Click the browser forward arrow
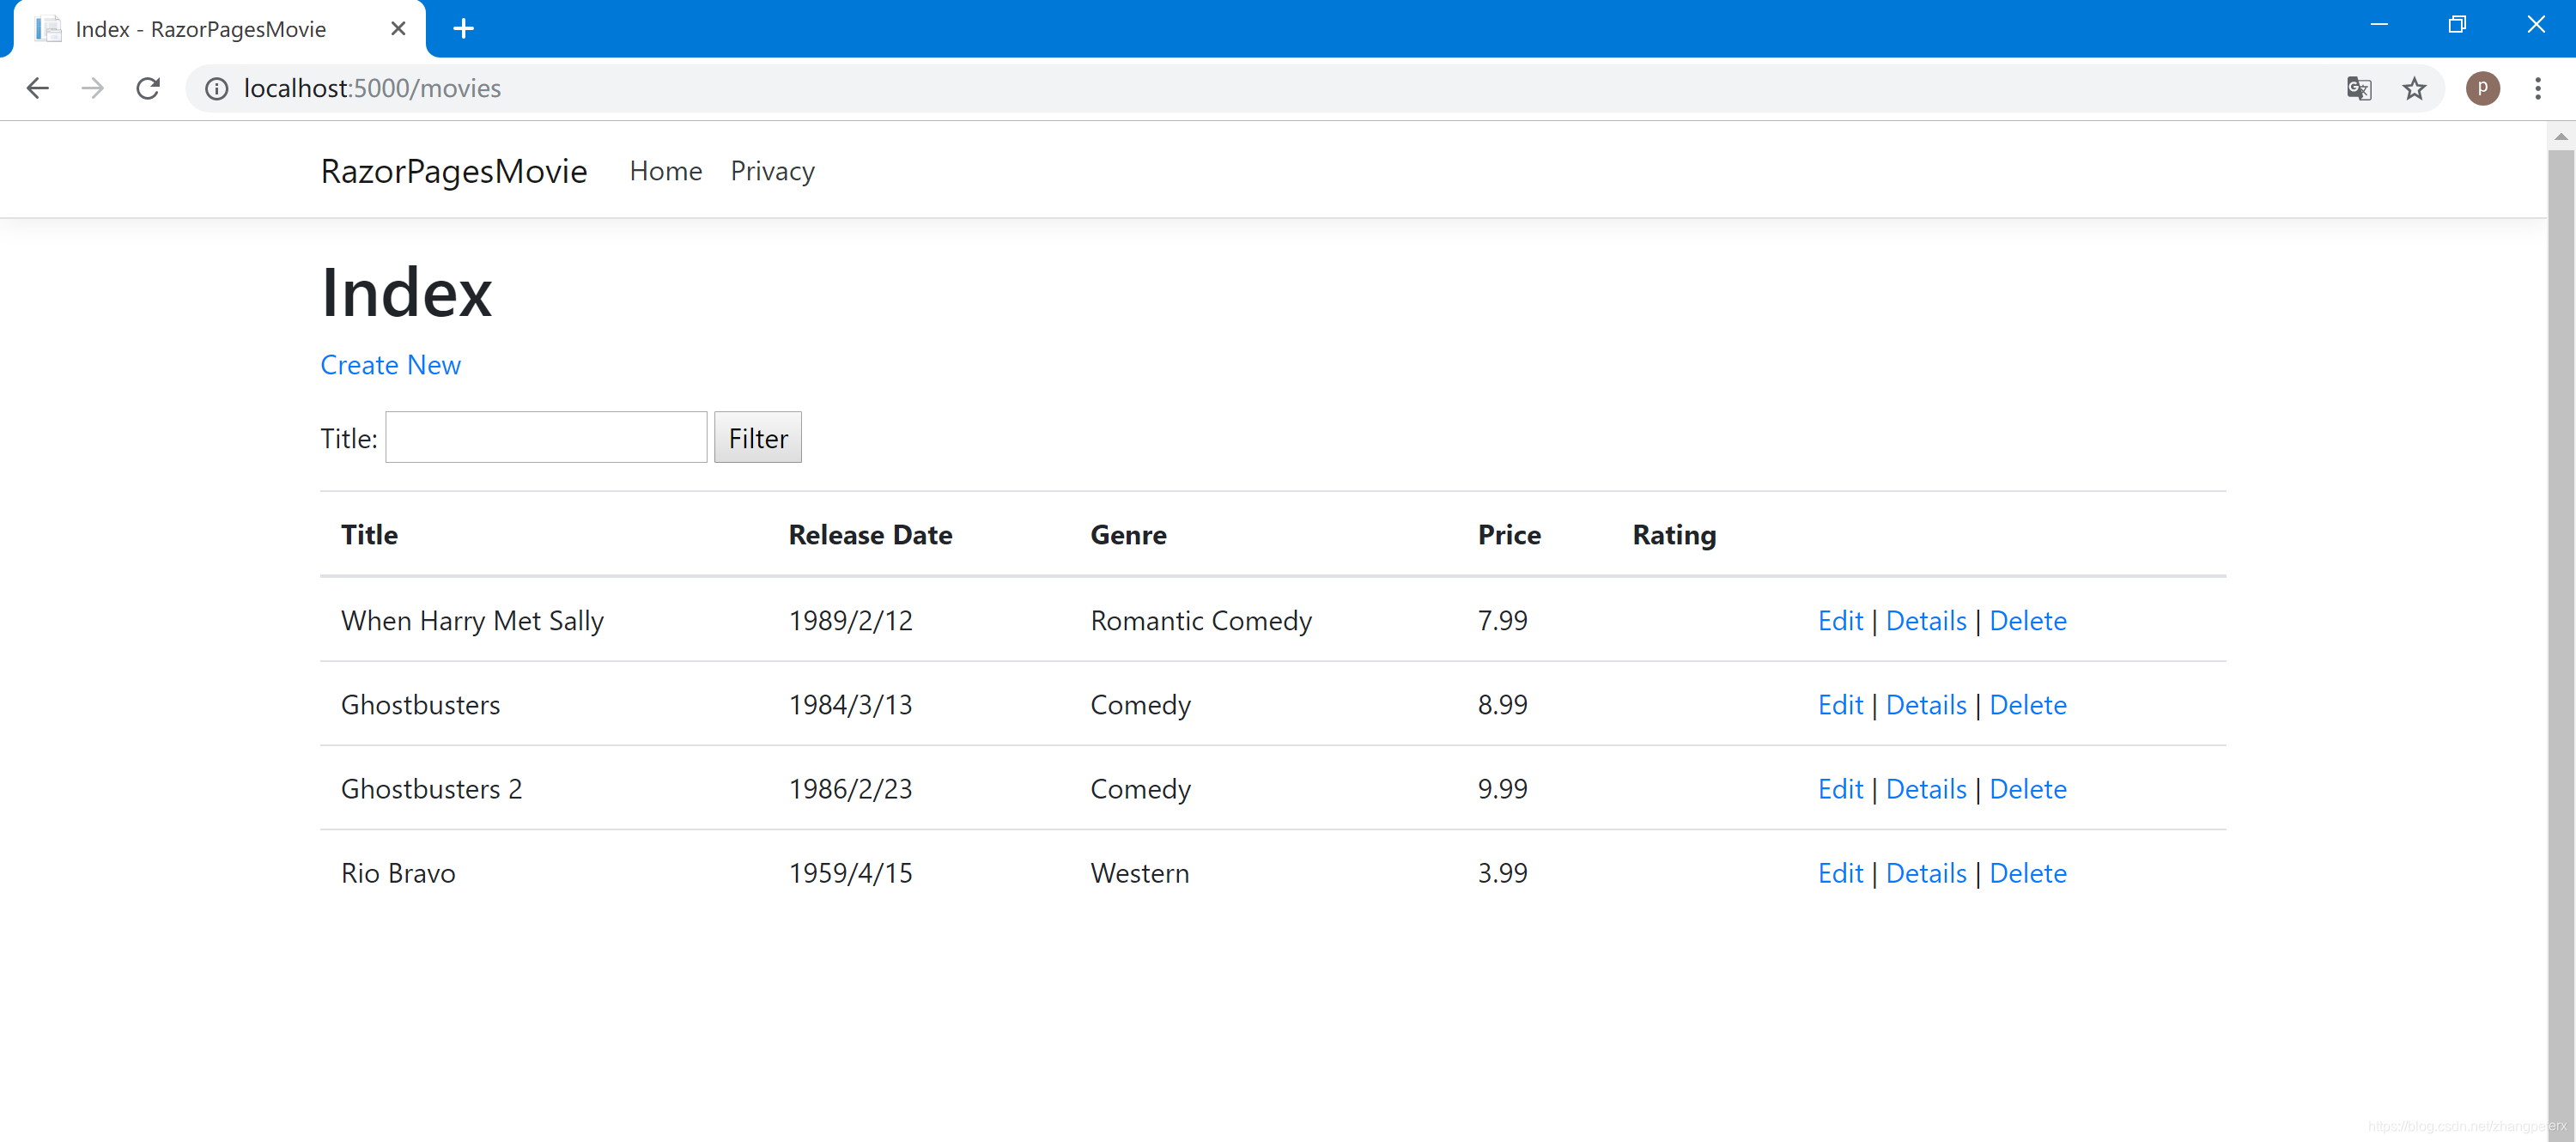 92,88
